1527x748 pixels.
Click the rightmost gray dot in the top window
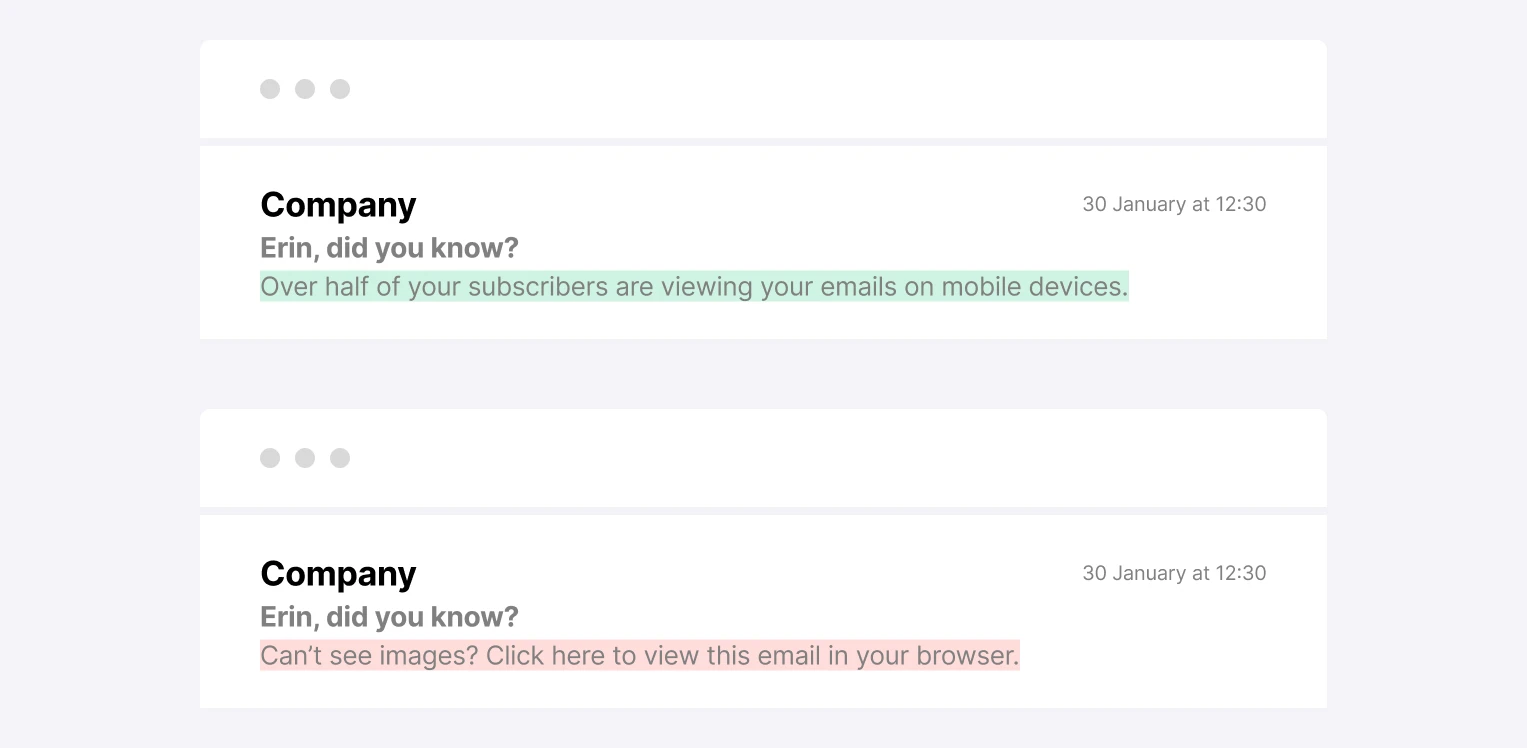[340, 89]
